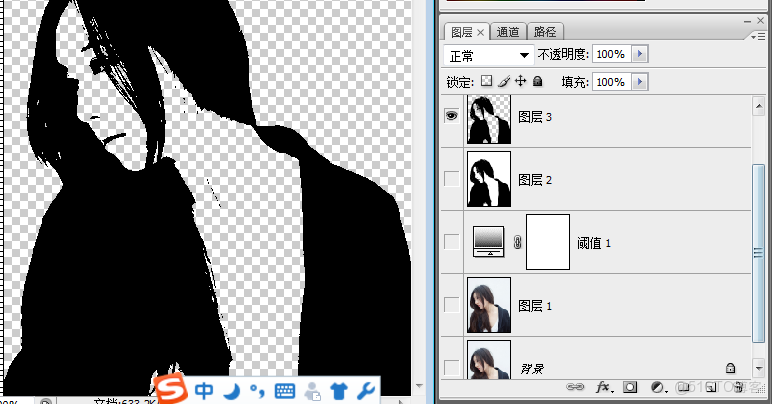Click layers panel scroll down arrow
This screenshot has height=404, width=772.
[x=759, y=368]
